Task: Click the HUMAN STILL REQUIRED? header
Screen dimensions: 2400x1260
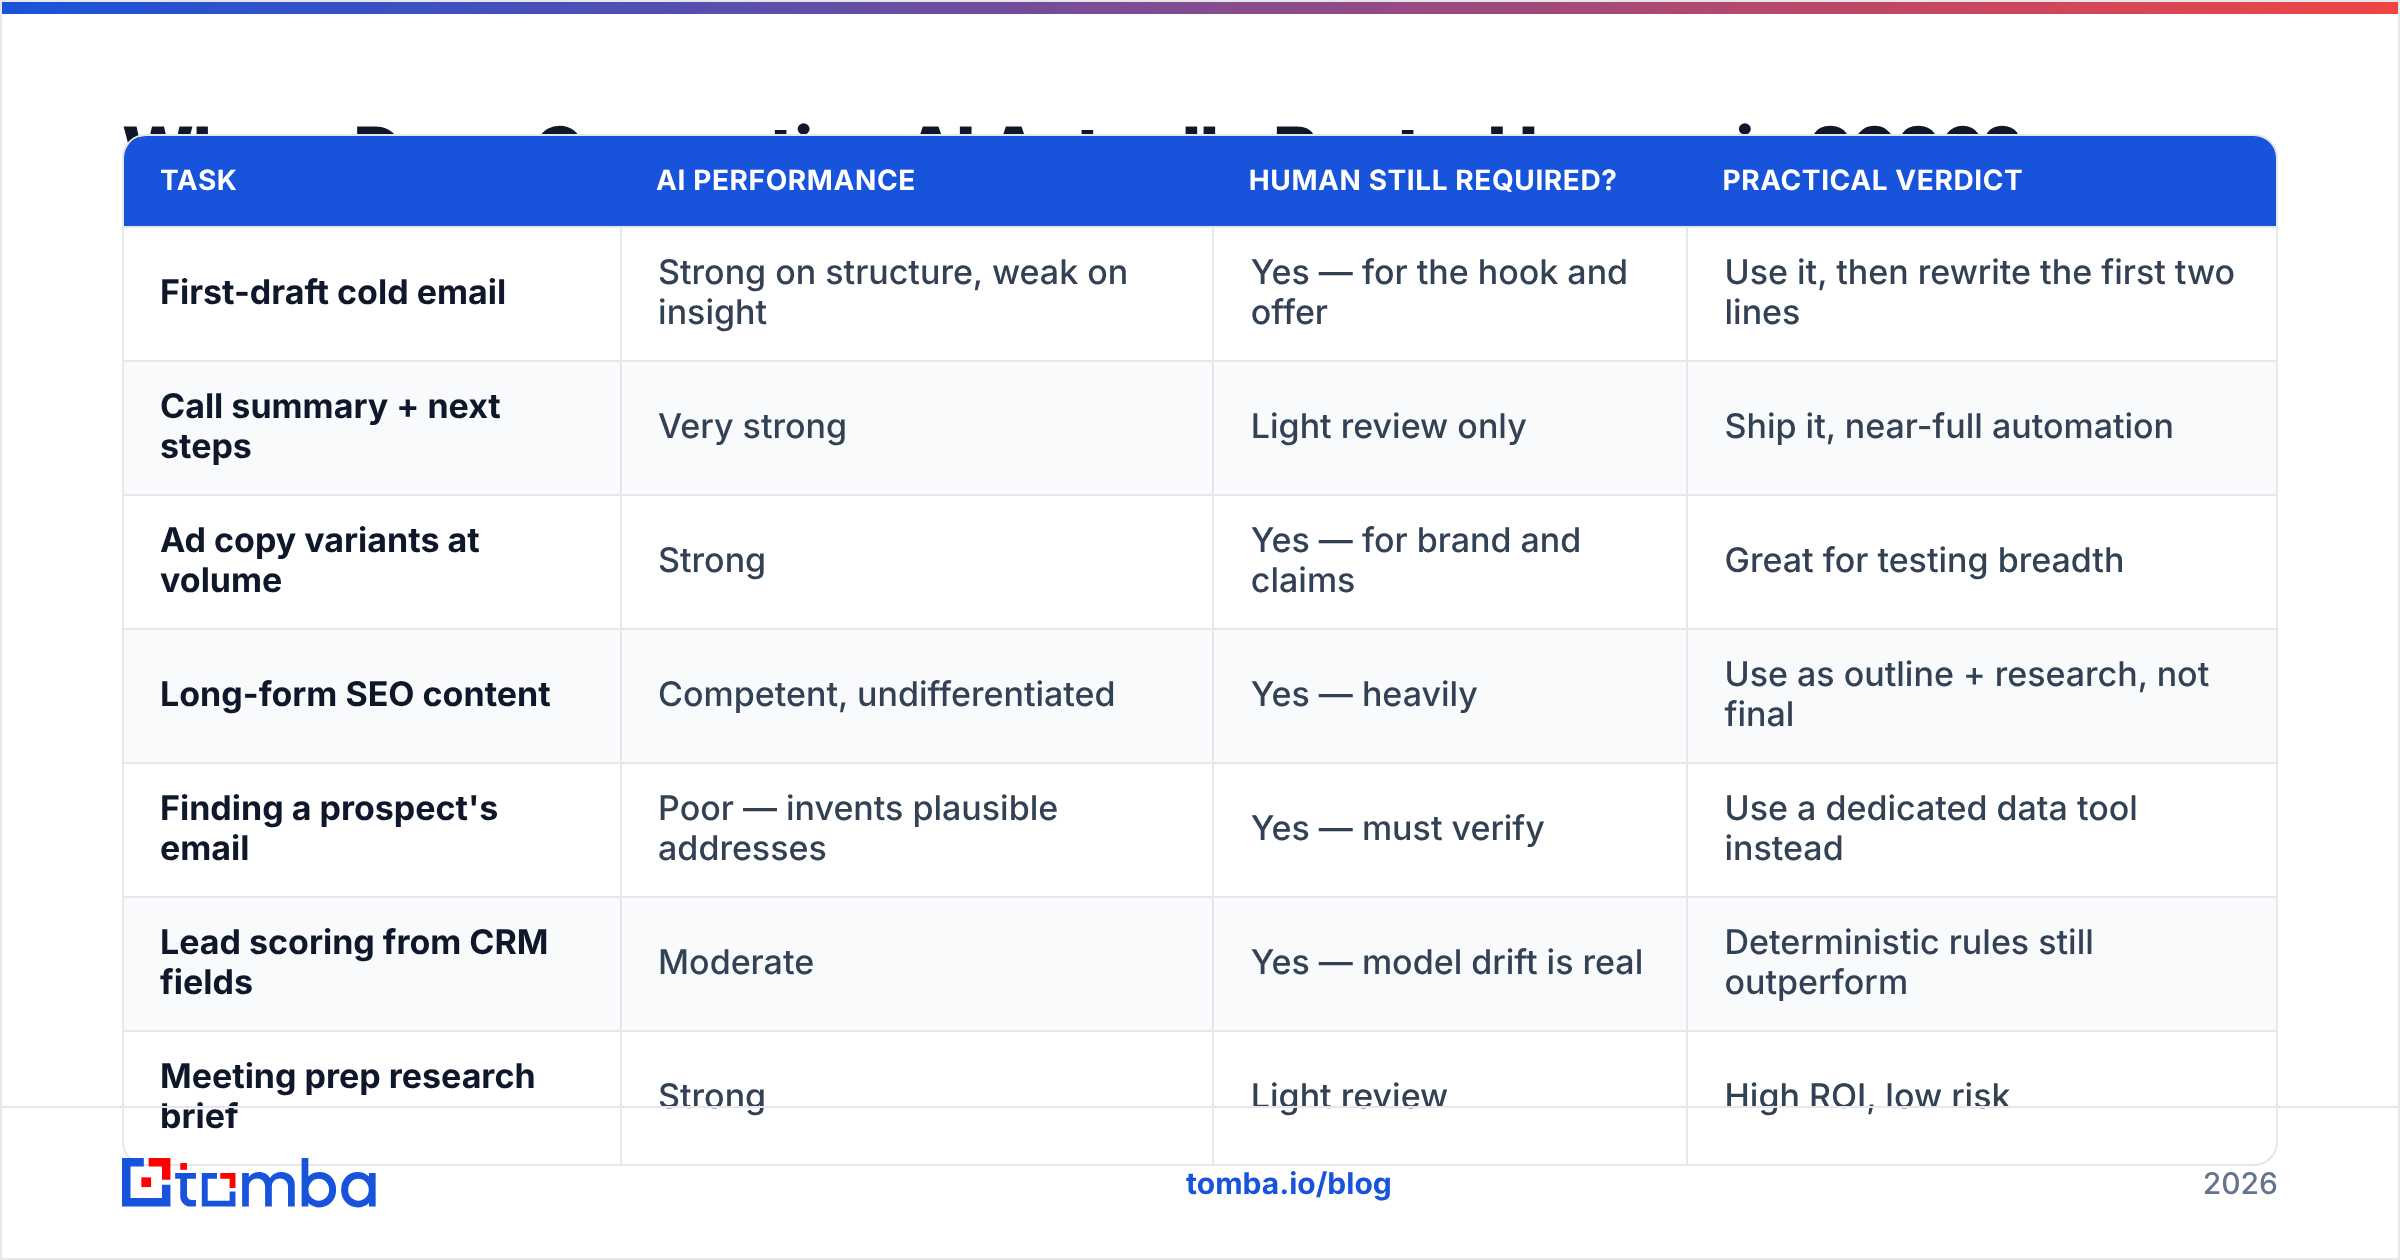Action: [1432, 180]
